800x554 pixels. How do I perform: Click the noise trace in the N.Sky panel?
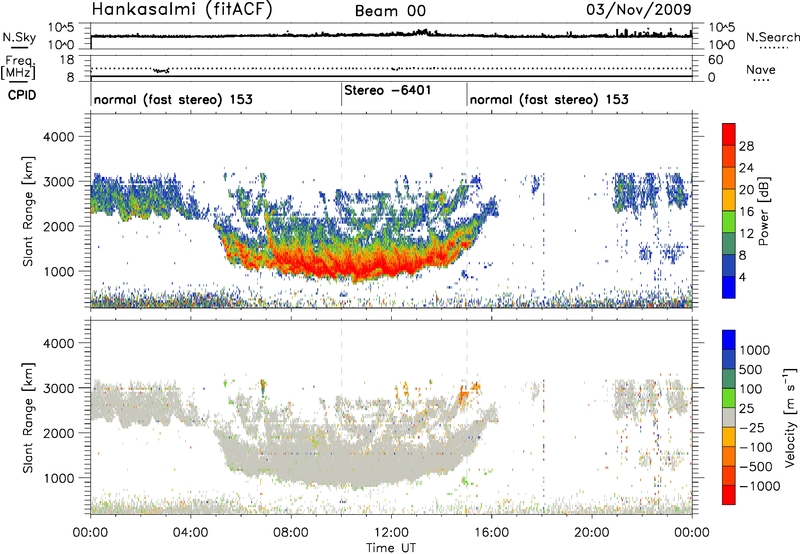(x=391, y=35)
